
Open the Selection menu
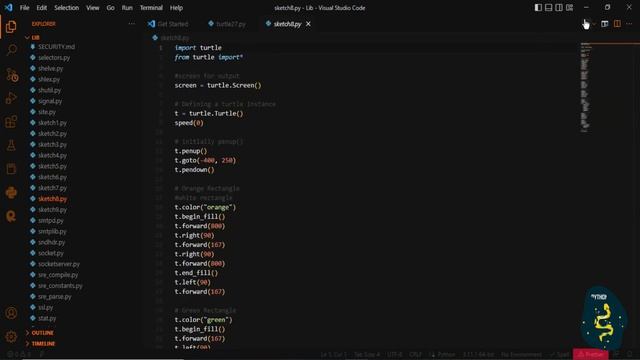[67, 8]
